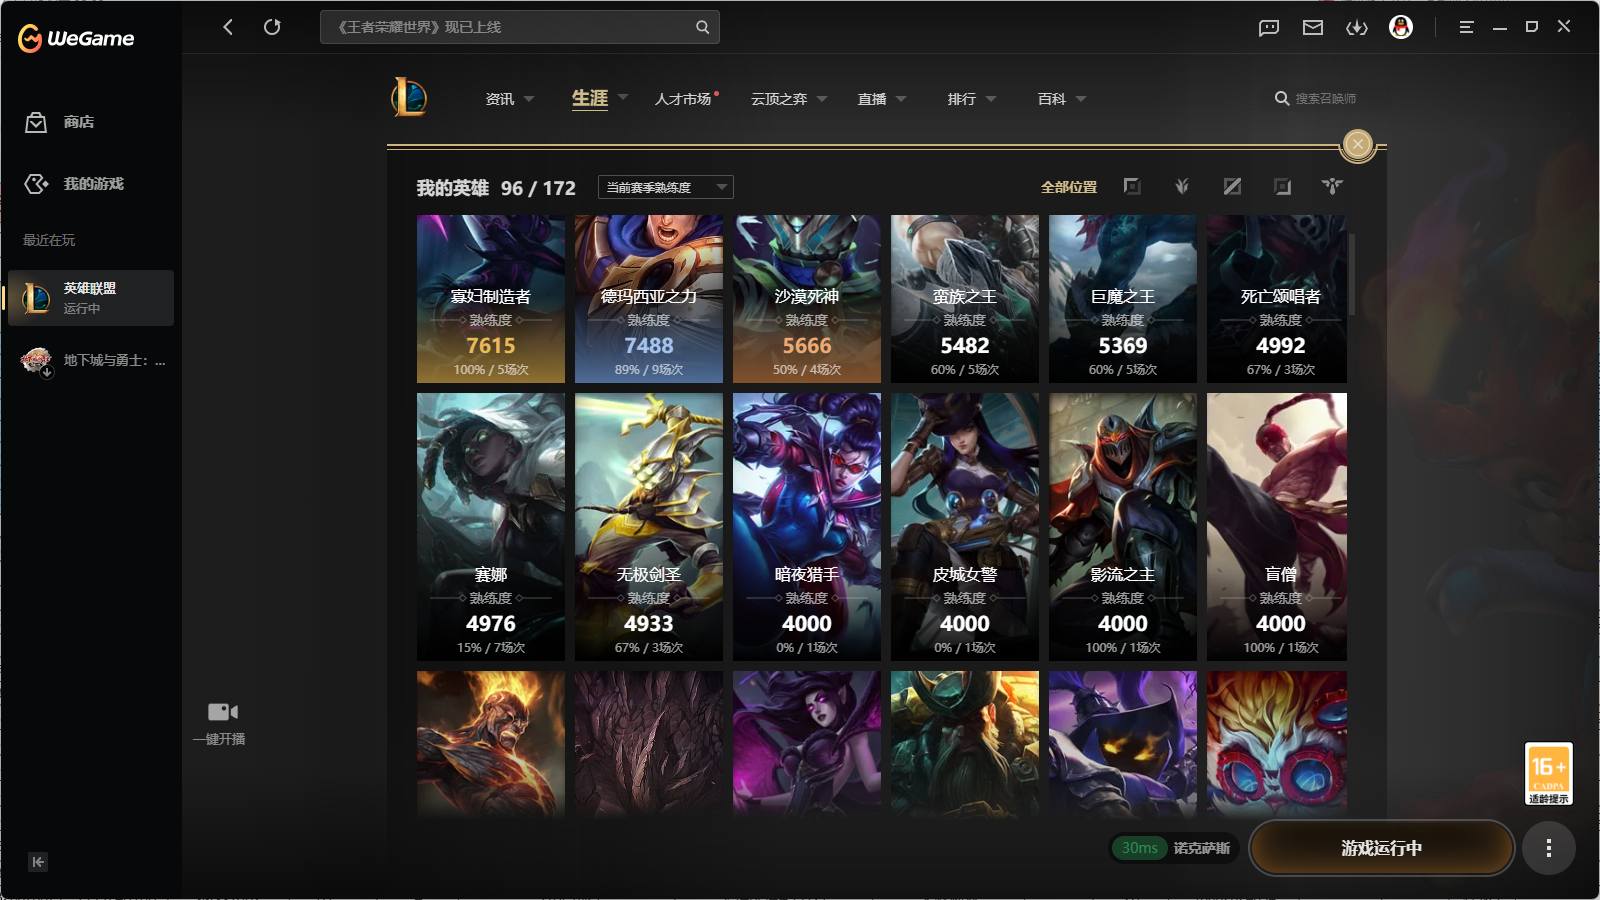Open the 皮城女警 hero card
This screenshot has width=1600, height=900.
tap(965, 527)
